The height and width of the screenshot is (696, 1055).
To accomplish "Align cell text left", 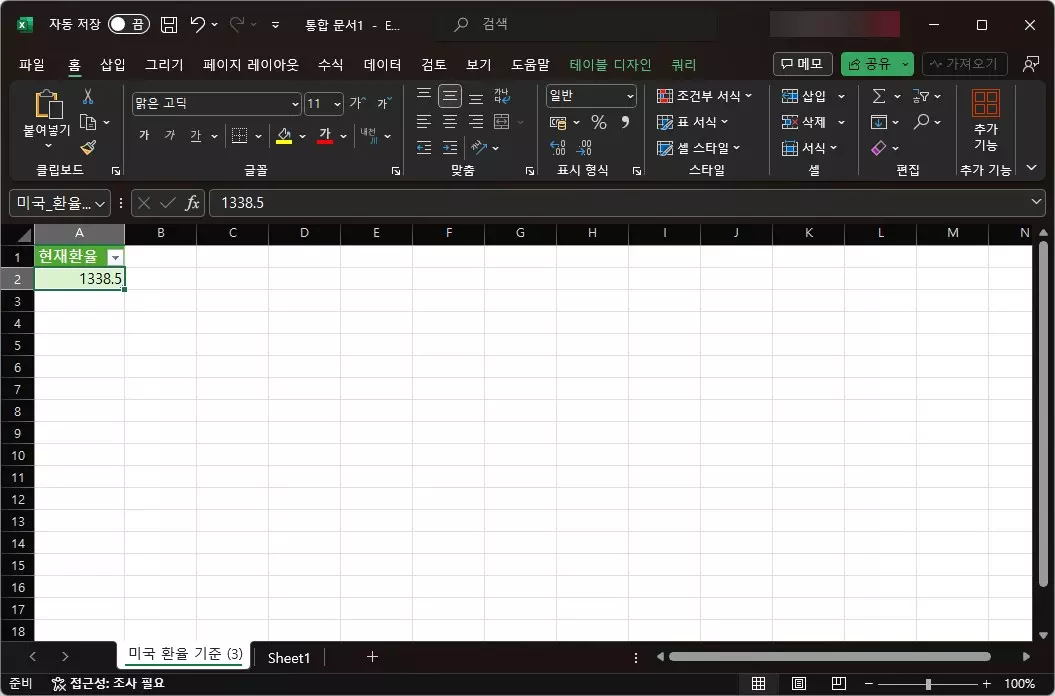I will (x=423, y=122).
